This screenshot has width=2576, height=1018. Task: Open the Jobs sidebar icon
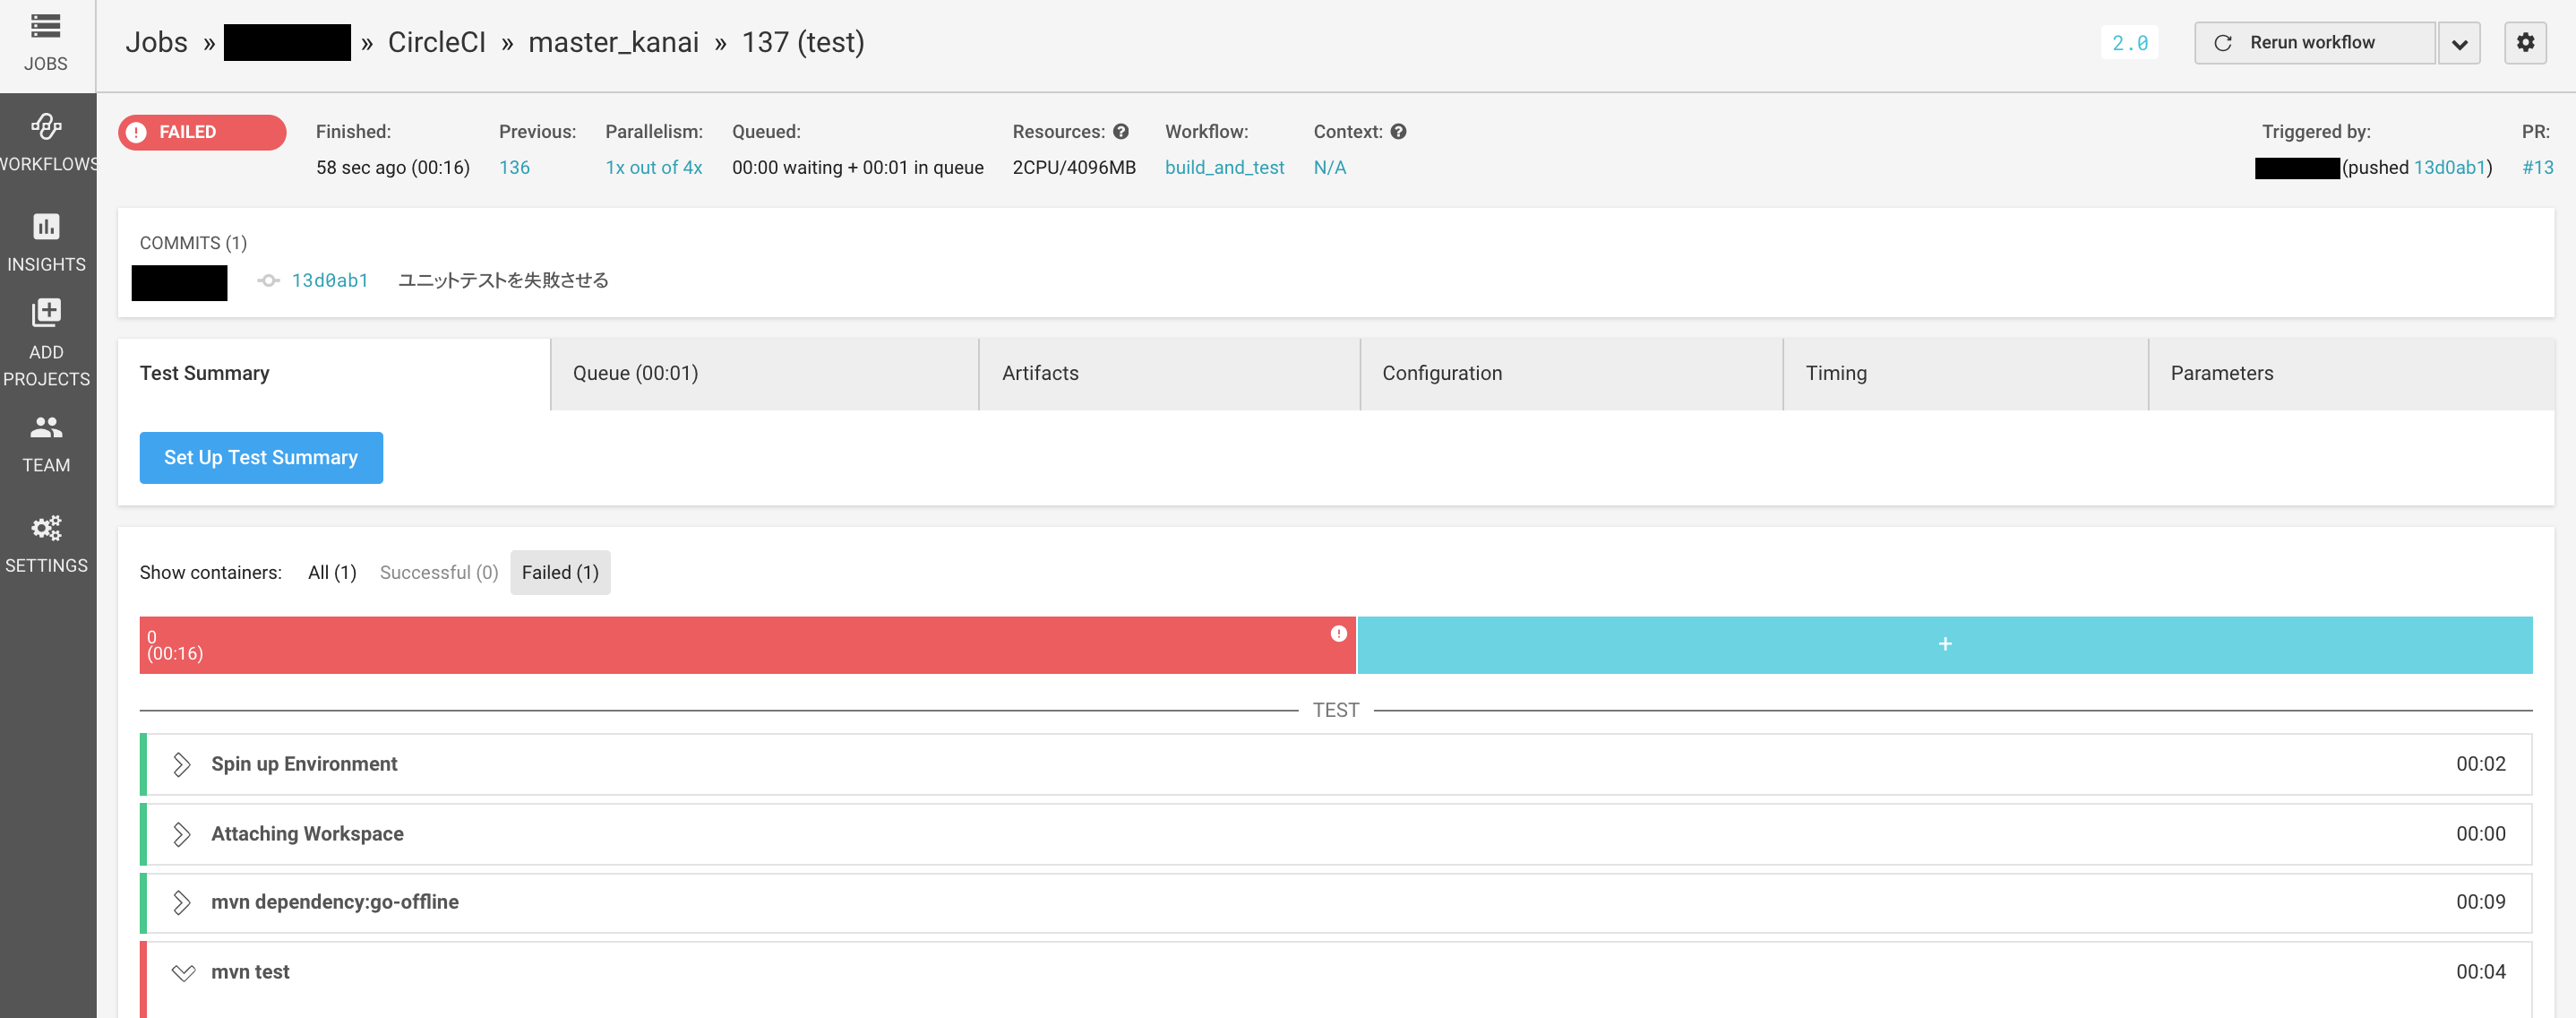46,40
